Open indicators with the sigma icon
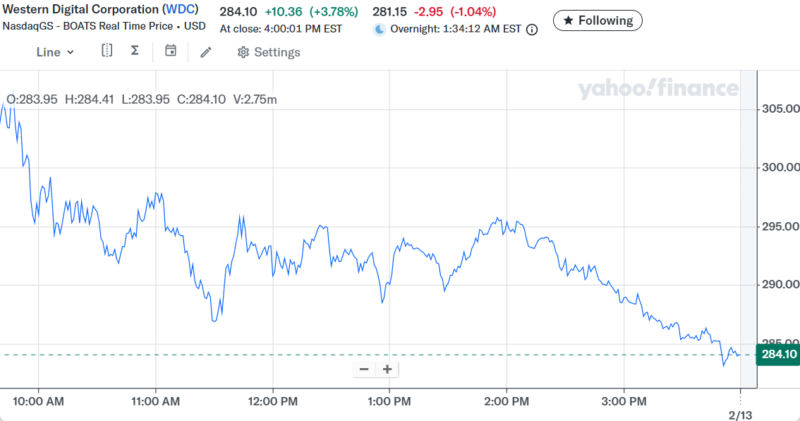Image resolution: width=800 pixels, height=421 pixels. click(x=135, y=51)
